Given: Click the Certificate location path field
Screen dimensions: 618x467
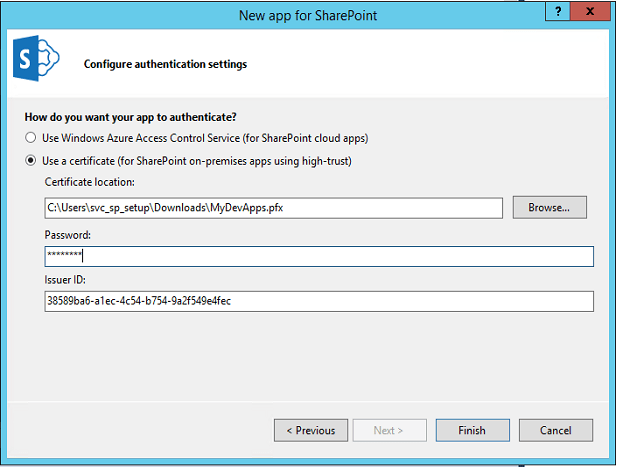Looking at the screenshot, I should pyautogui.click(x=274, y=208).
